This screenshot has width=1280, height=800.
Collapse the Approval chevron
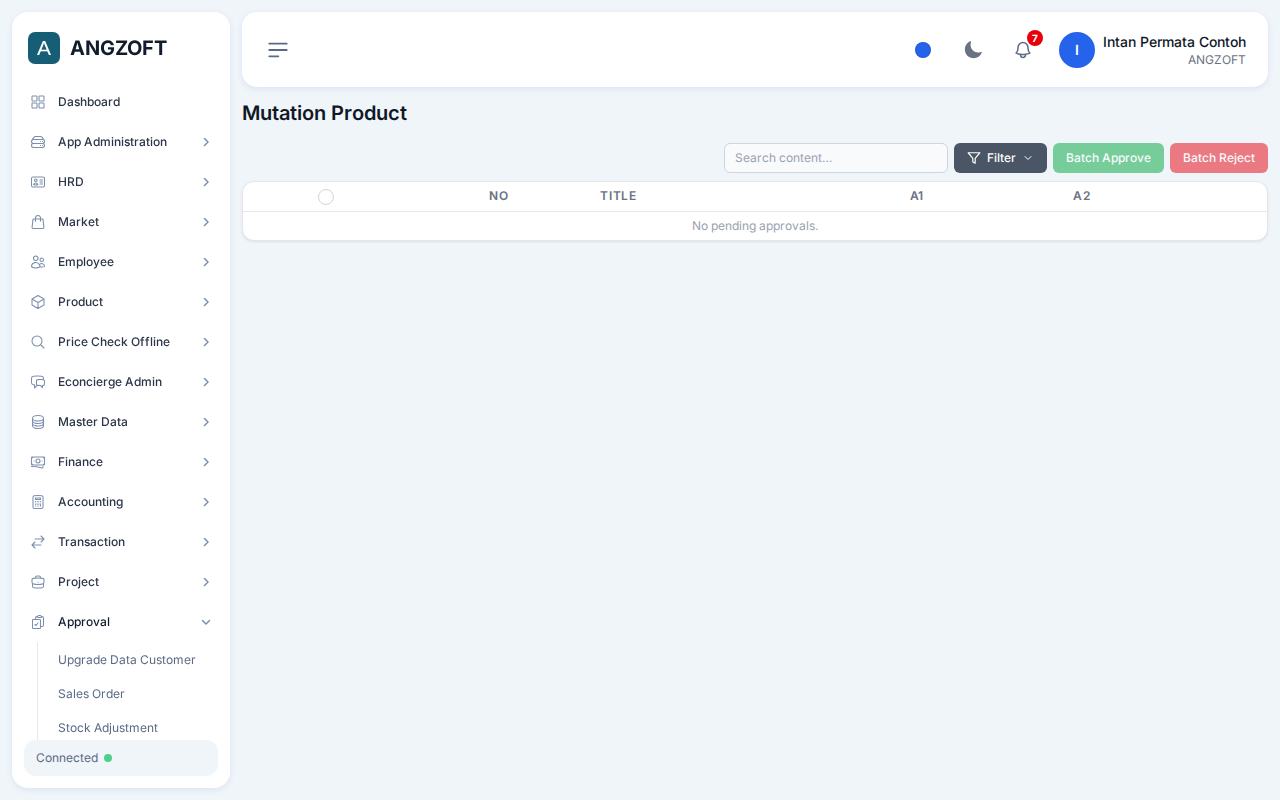pyautogui.click(x=206, y=622)
